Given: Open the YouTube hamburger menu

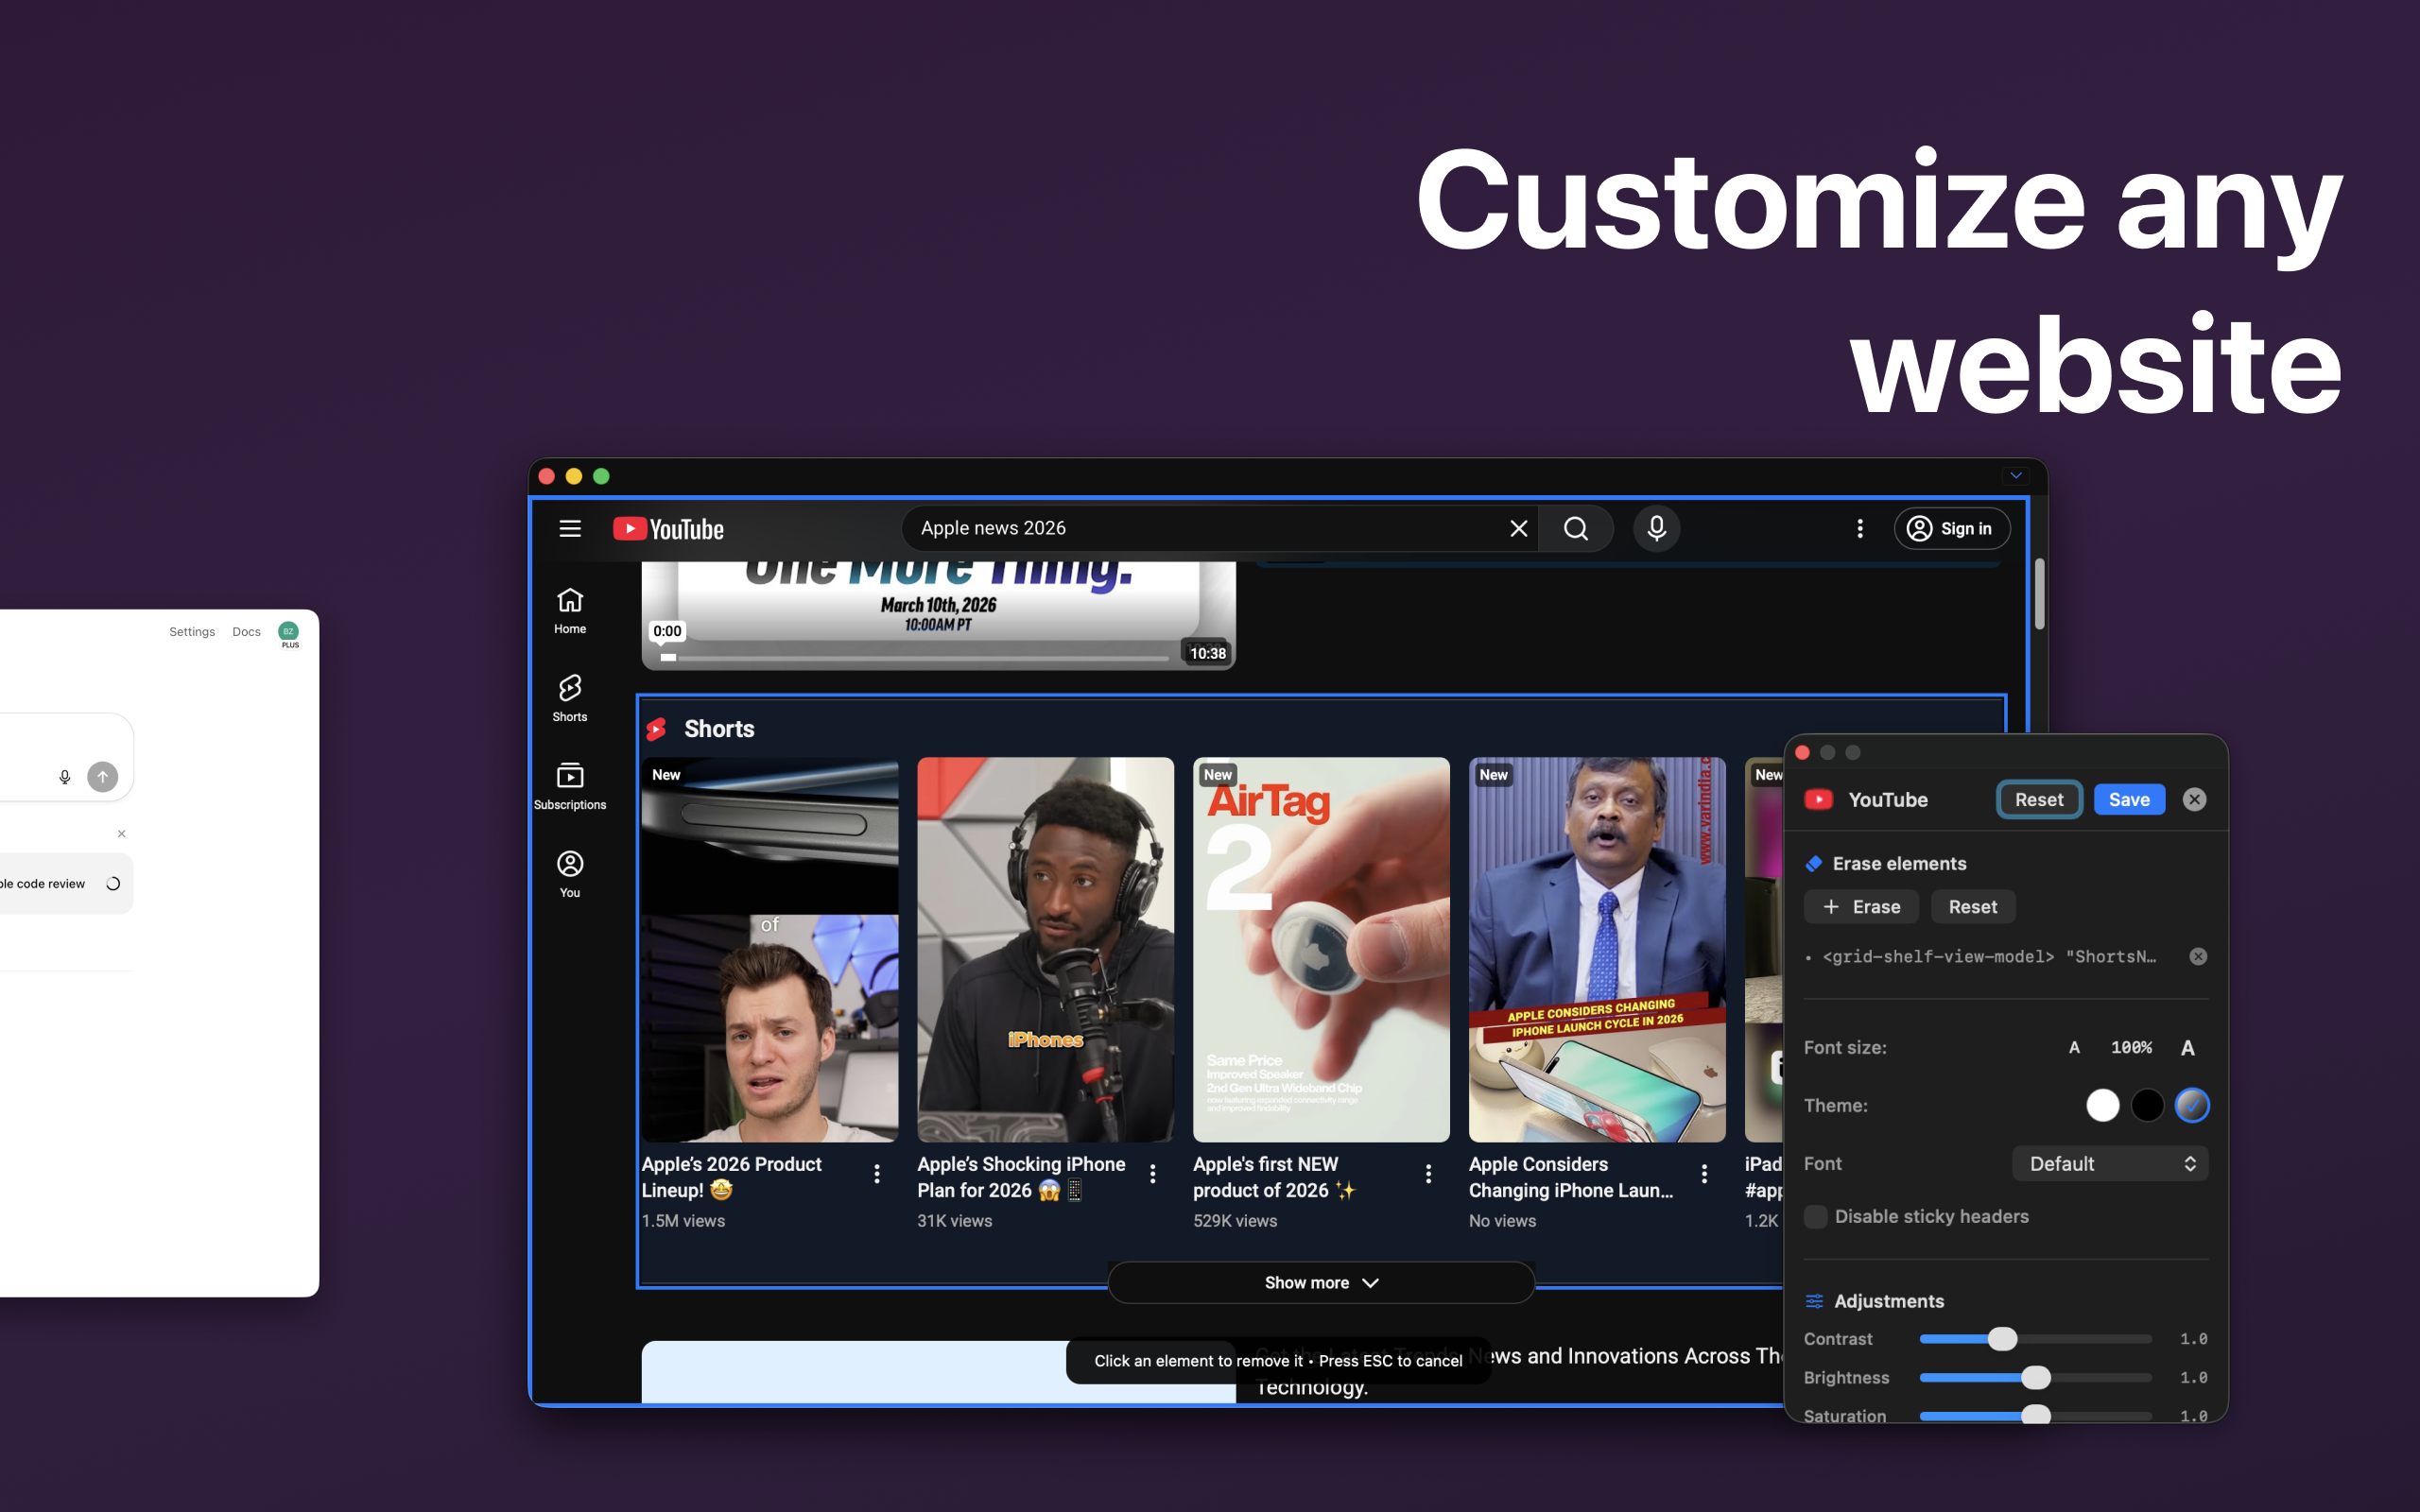Looking at the screenshot, I should [x=570, y=528].
